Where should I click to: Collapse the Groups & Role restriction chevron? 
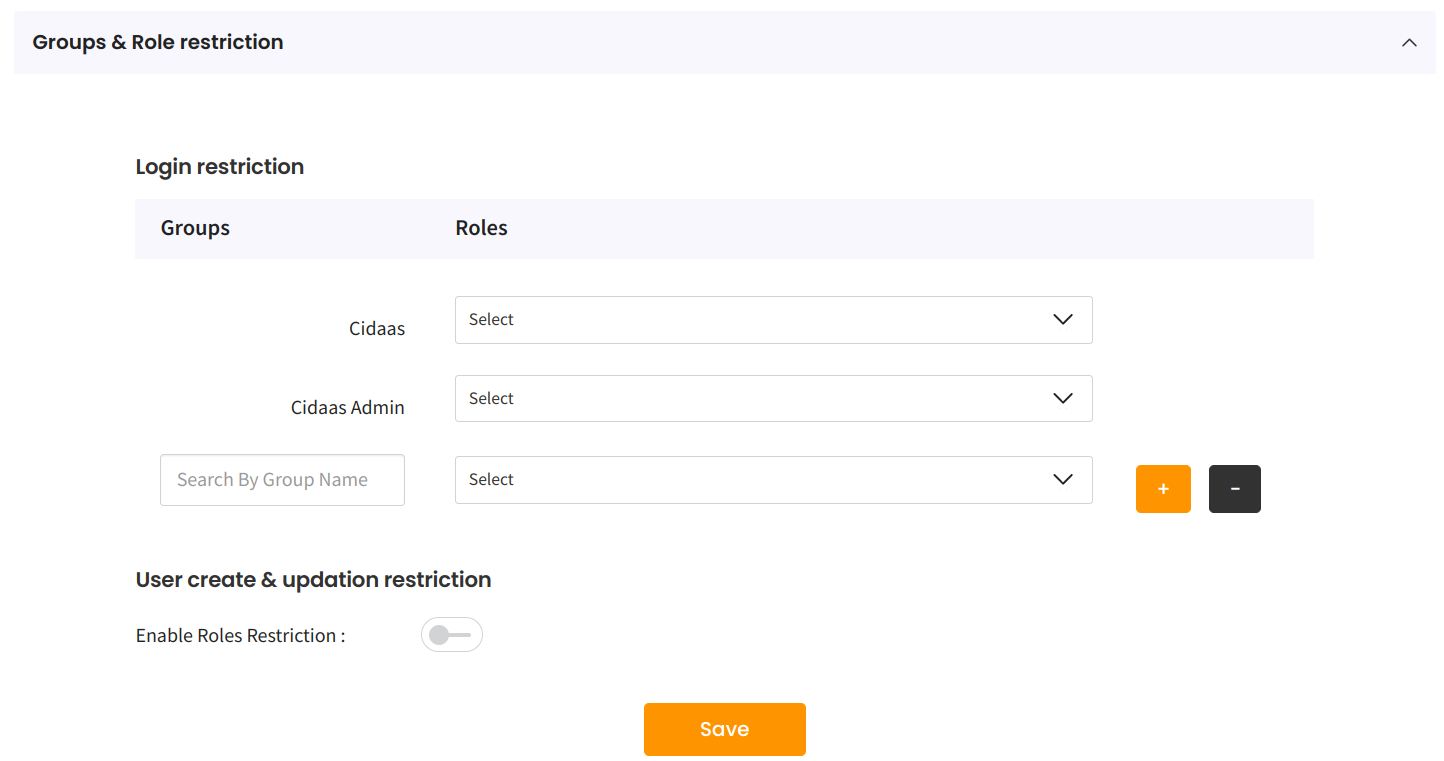click(x=1409, y=43)
